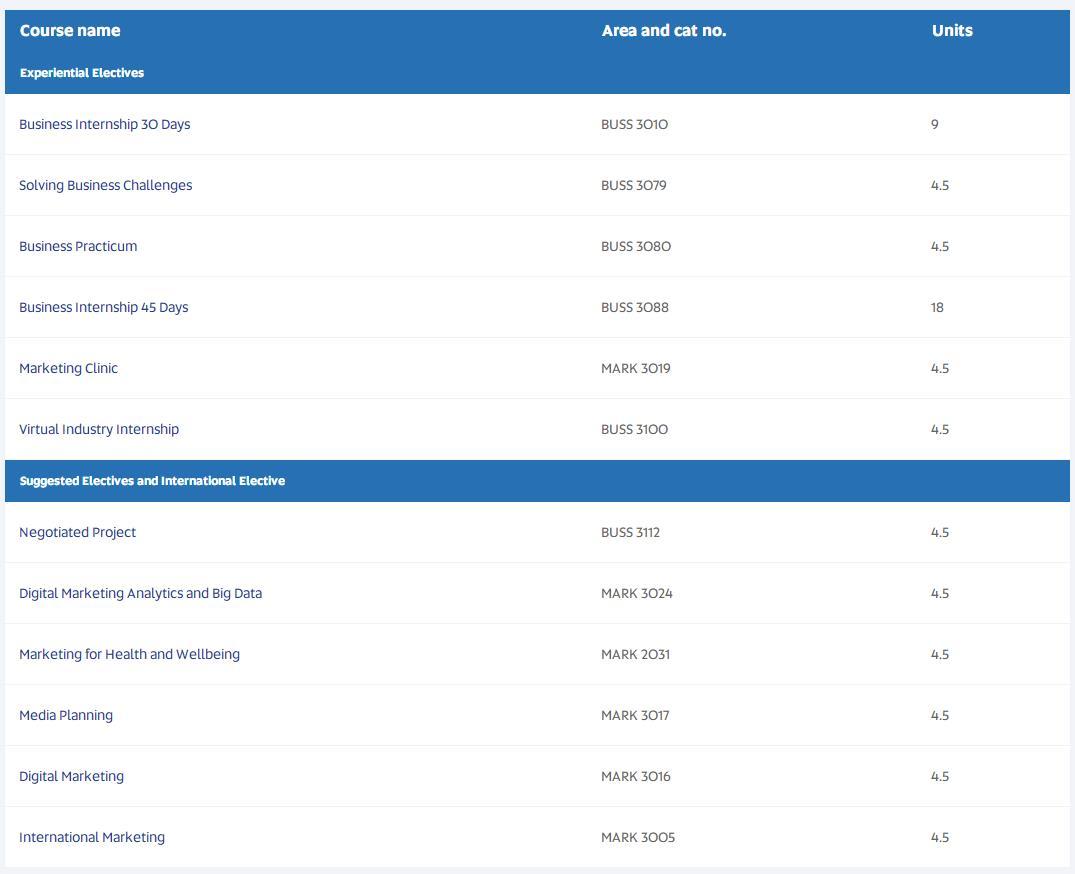Click Suggested Electives and International Elective heading
Screen dimensions: 1075x874
click(152, 481)
